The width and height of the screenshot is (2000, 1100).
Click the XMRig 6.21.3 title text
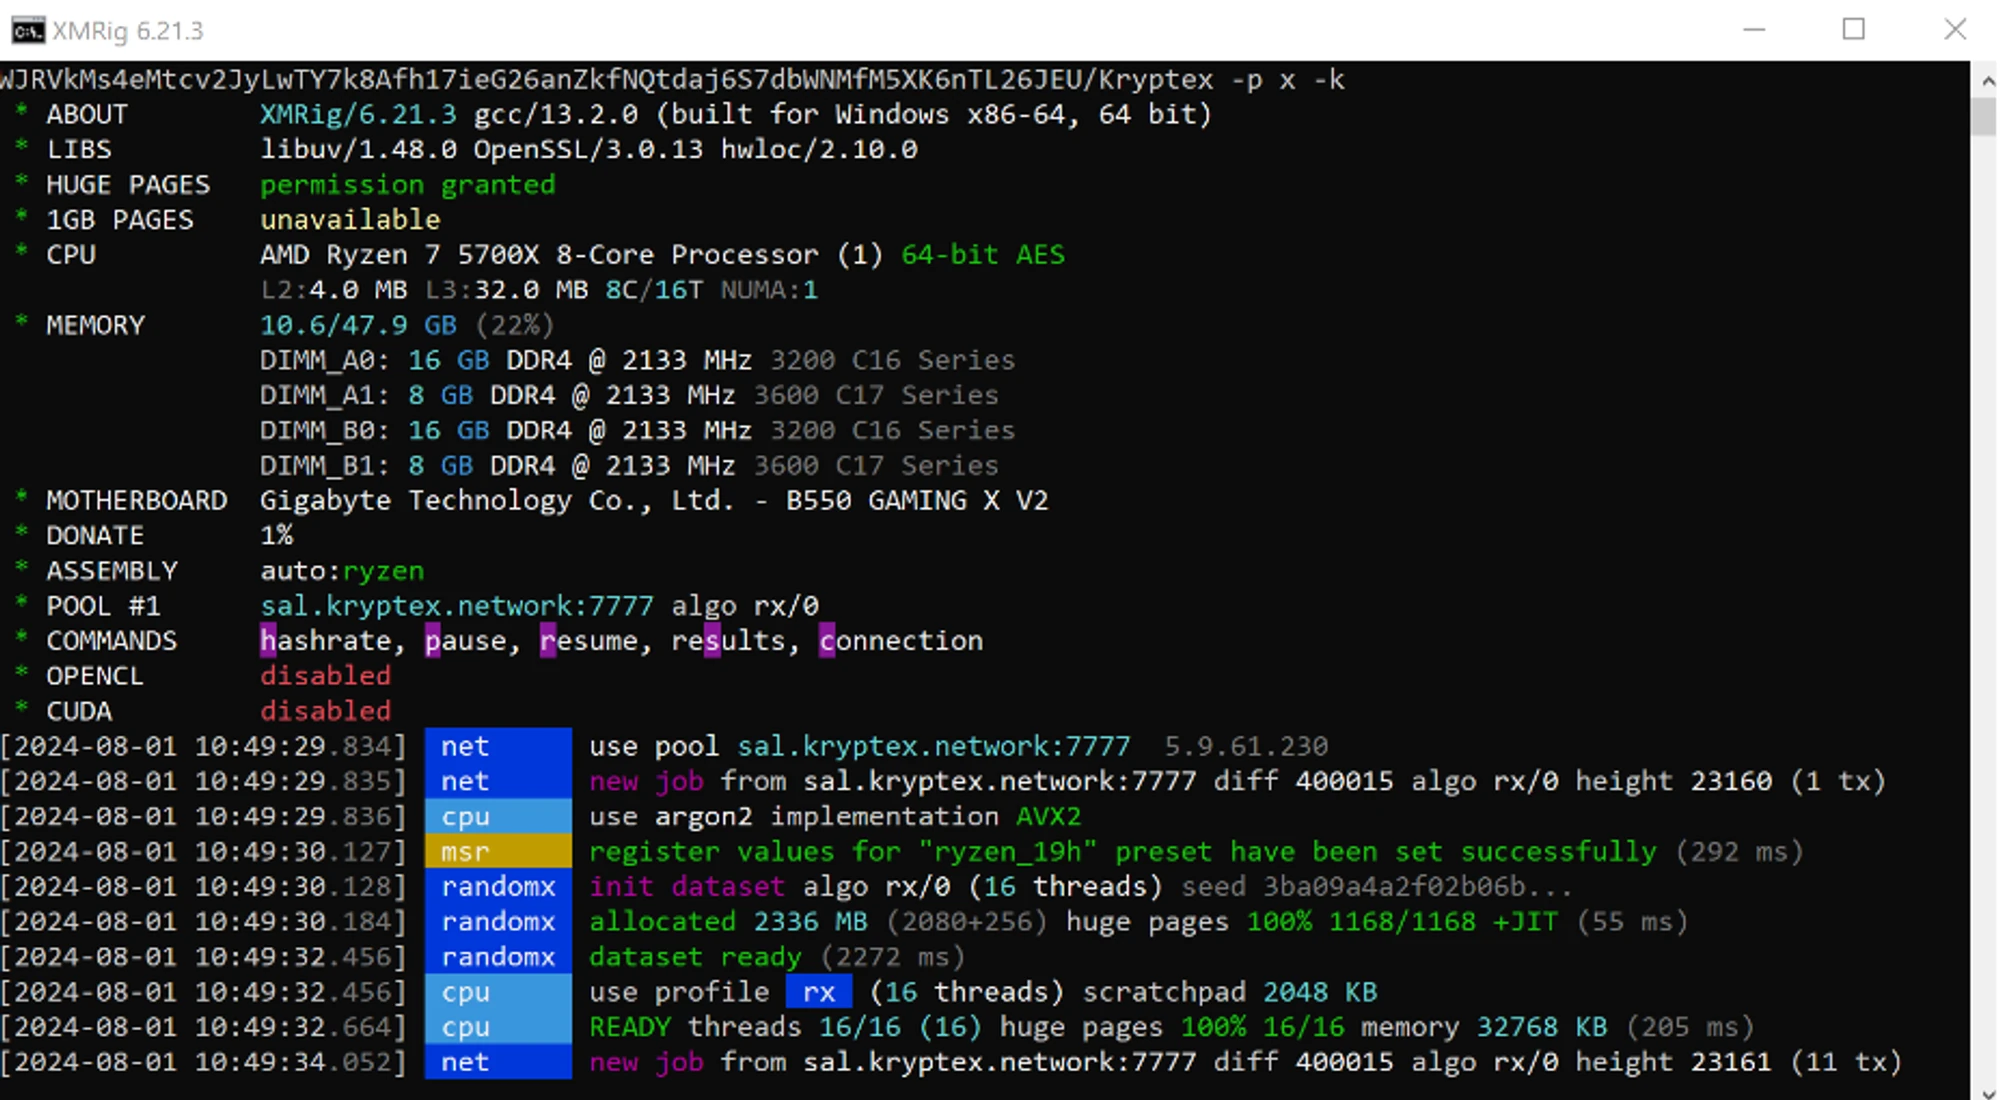[x=128, y=31]
